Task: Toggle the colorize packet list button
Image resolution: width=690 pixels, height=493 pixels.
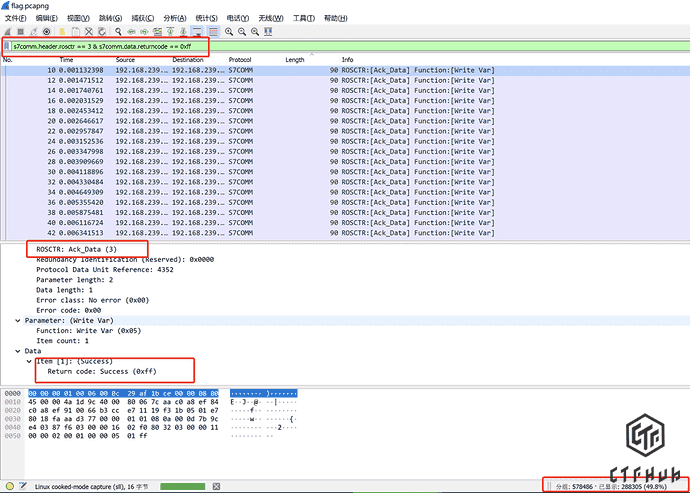Action: coord(213,32)
